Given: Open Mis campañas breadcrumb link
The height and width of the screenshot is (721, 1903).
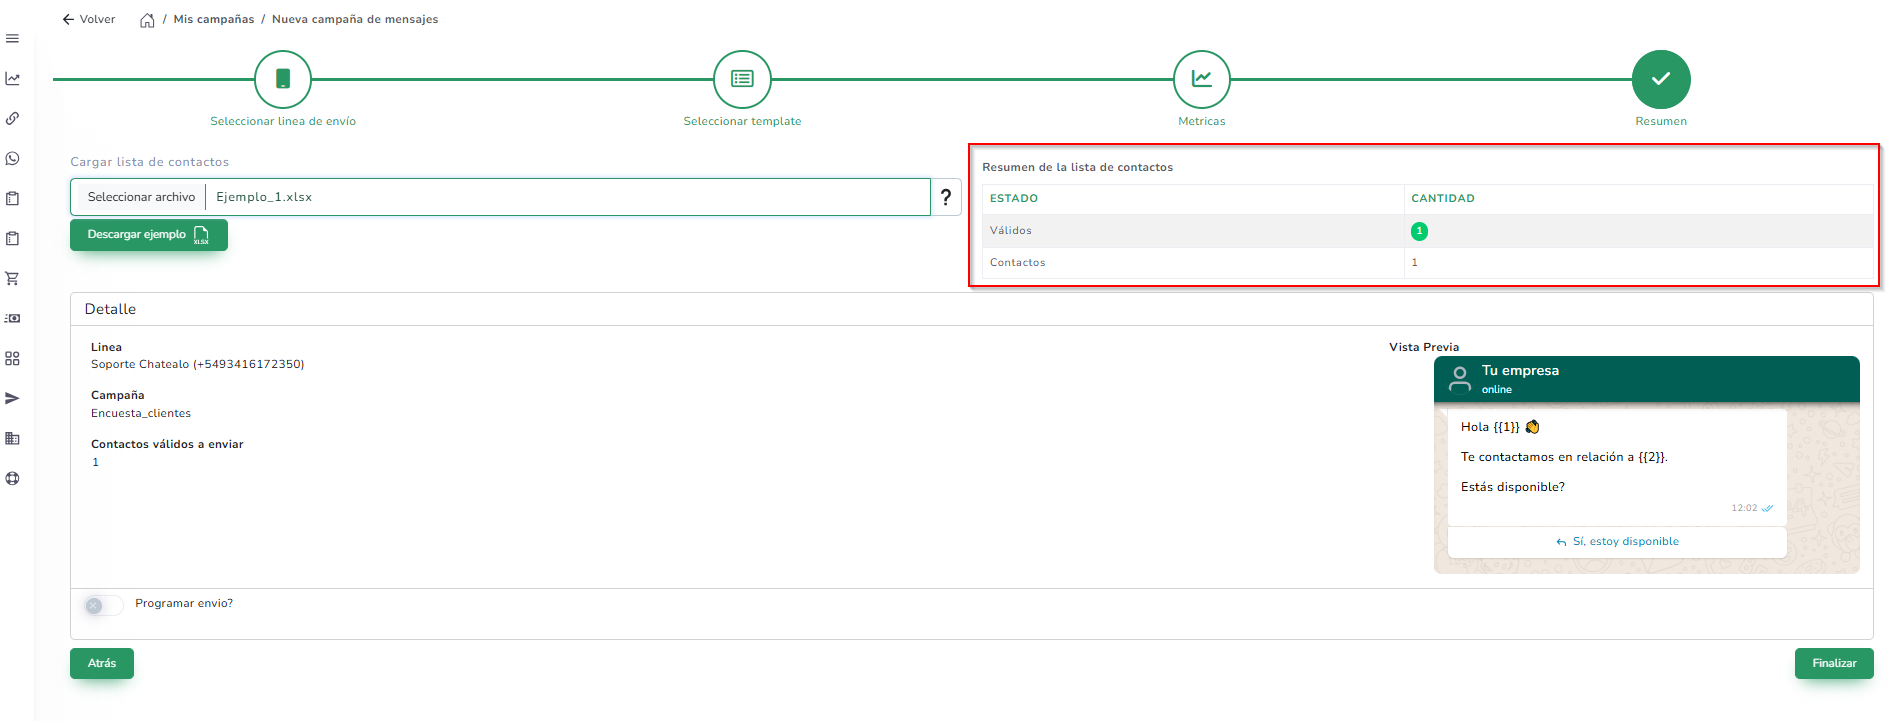Looking at the screenshot, I should (214, 20).
